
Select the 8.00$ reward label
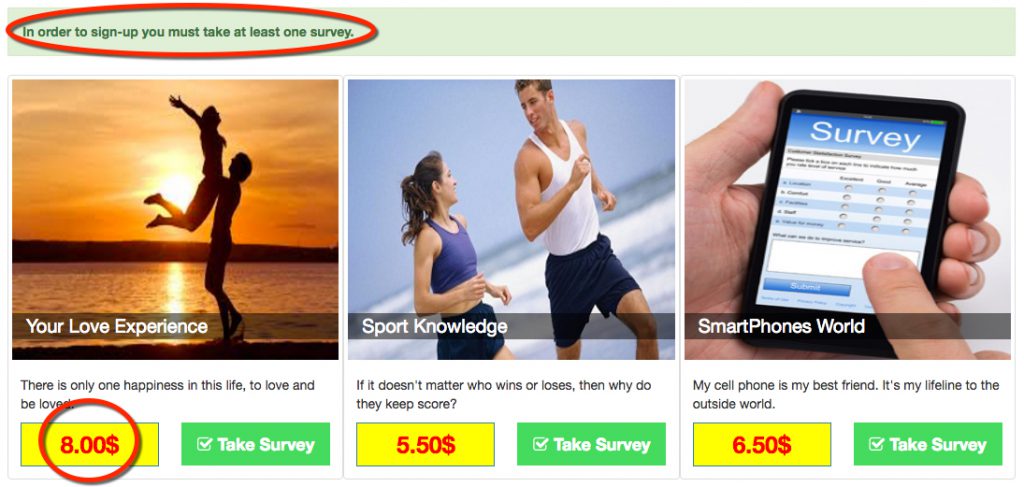(89, 445)
